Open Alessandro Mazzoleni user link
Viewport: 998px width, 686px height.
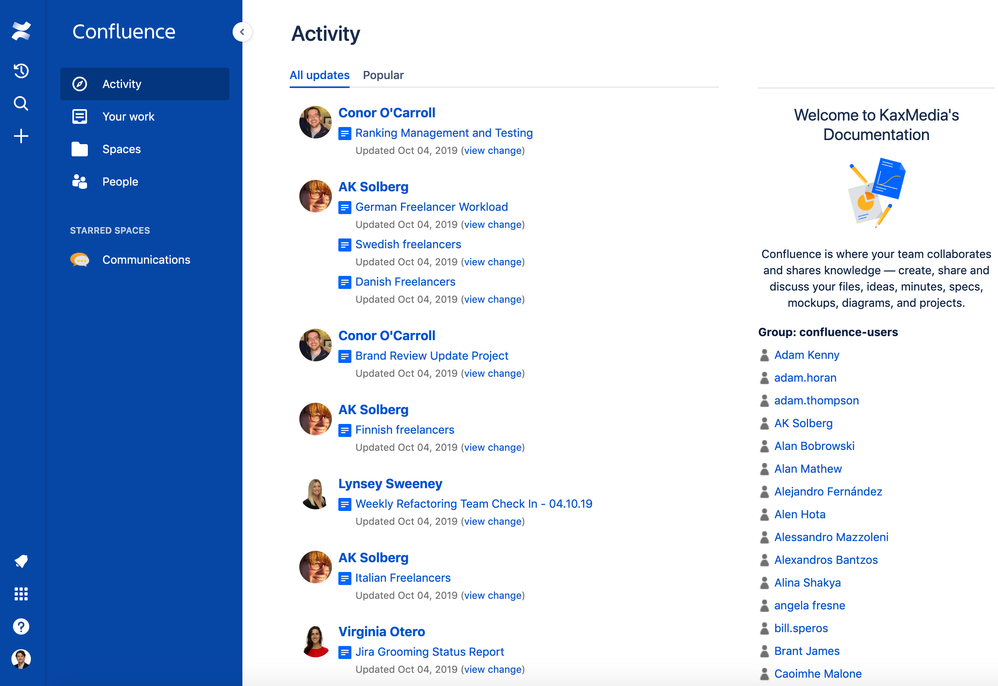[x=831, y=537]
